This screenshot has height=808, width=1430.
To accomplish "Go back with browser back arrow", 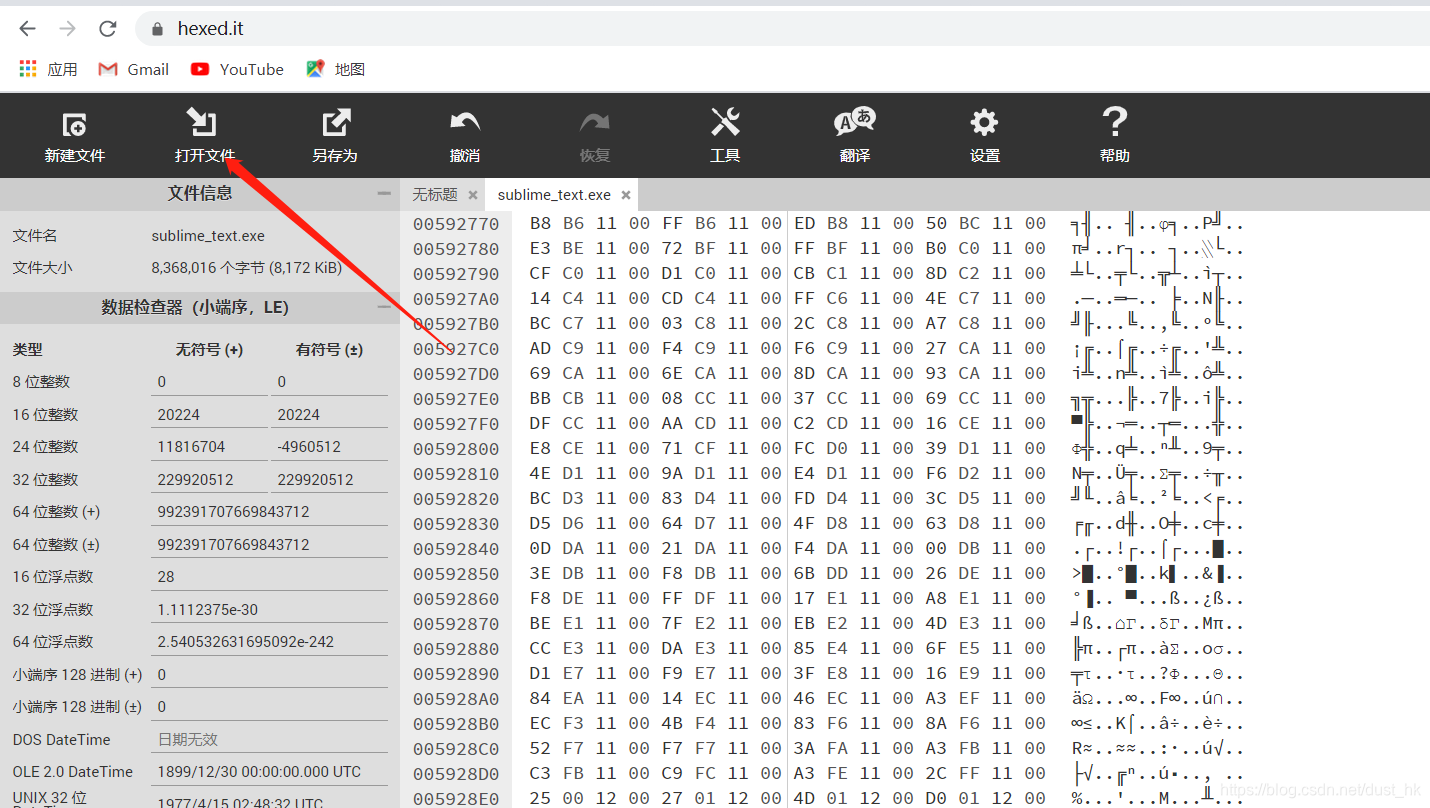I will pyautogui.click(x=27, y=29).
